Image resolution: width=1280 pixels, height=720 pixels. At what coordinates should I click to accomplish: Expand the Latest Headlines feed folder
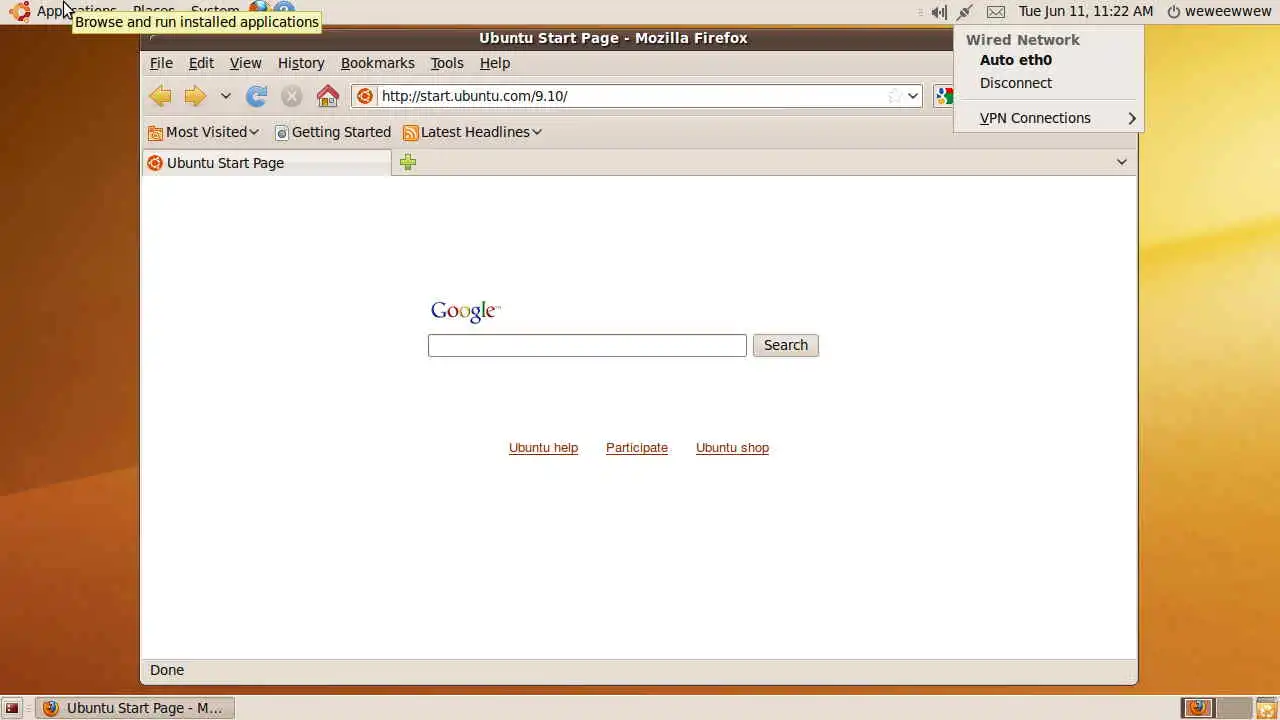[x=472, y=132]
